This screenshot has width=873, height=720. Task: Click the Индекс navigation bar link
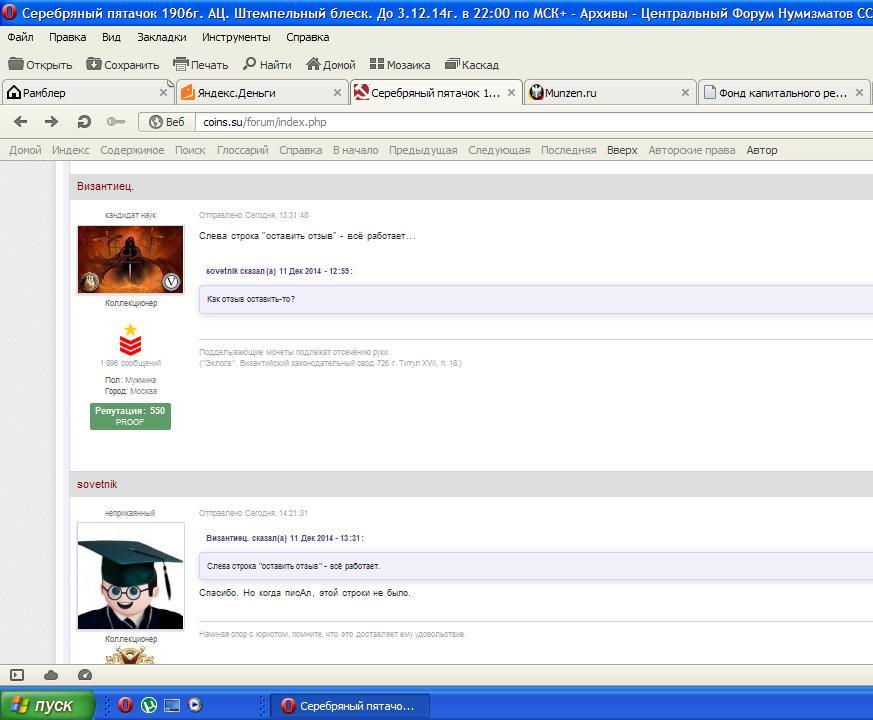click(71, 150)
